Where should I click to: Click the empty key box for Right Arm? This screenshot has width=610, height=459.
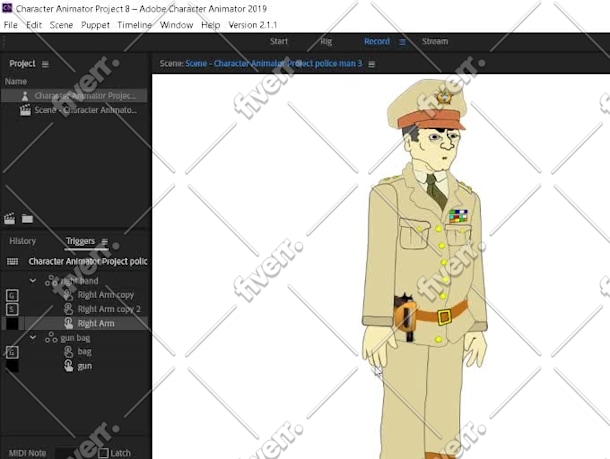(x=12, y=324)
